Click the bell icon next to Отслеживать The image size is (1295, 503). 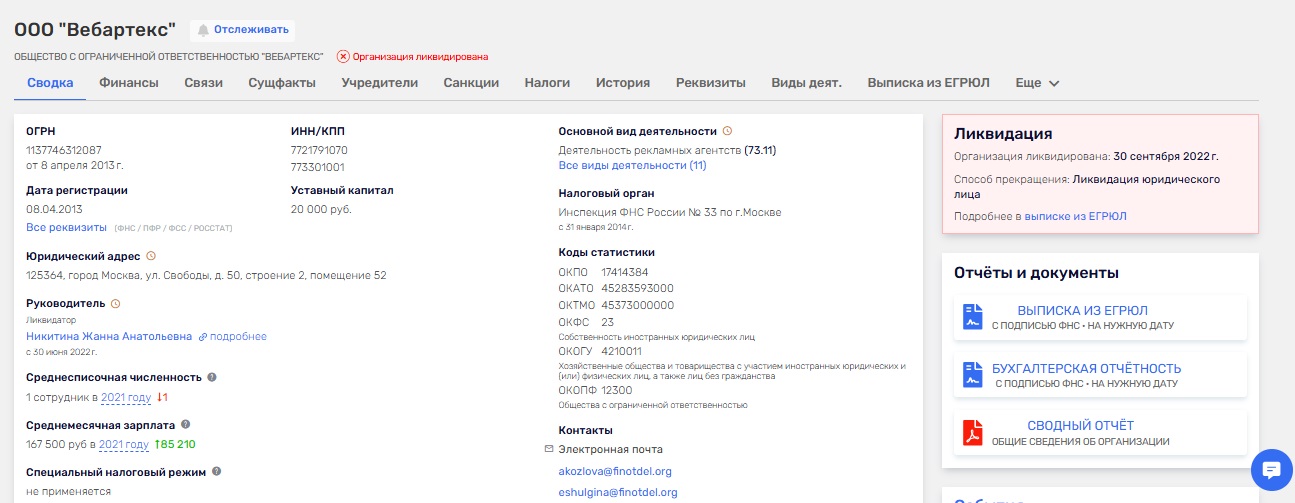click(x=203, y=30)
